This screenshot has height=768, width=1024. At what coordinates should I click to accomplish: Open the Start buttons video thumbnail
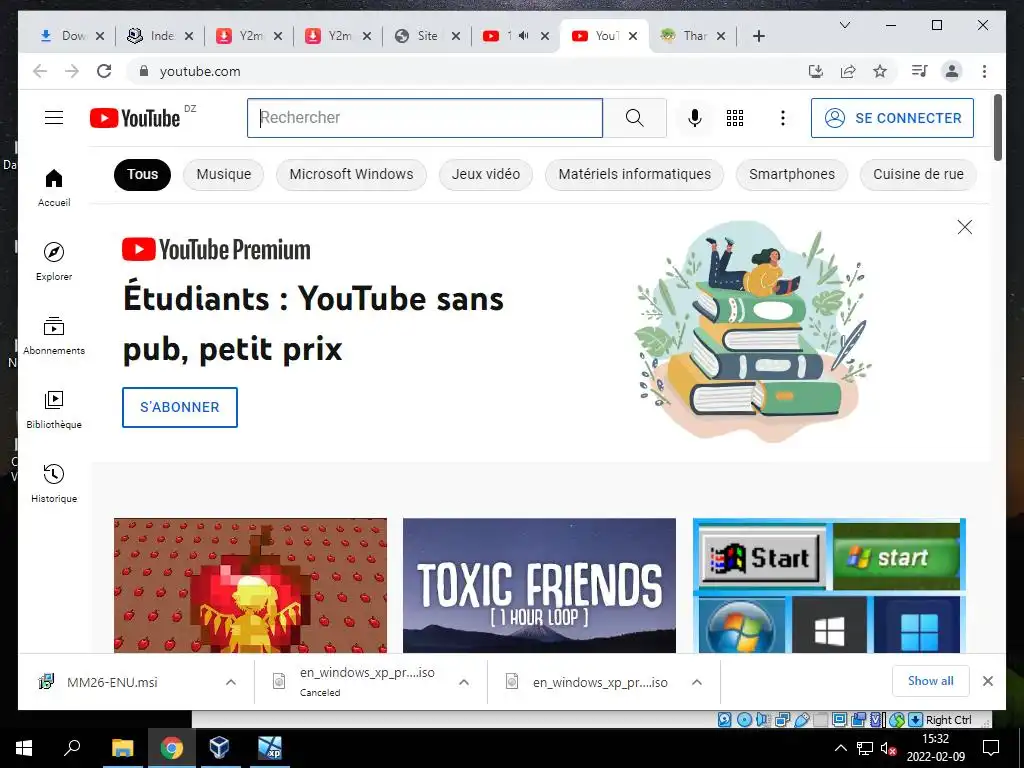[x=829, y=585]
